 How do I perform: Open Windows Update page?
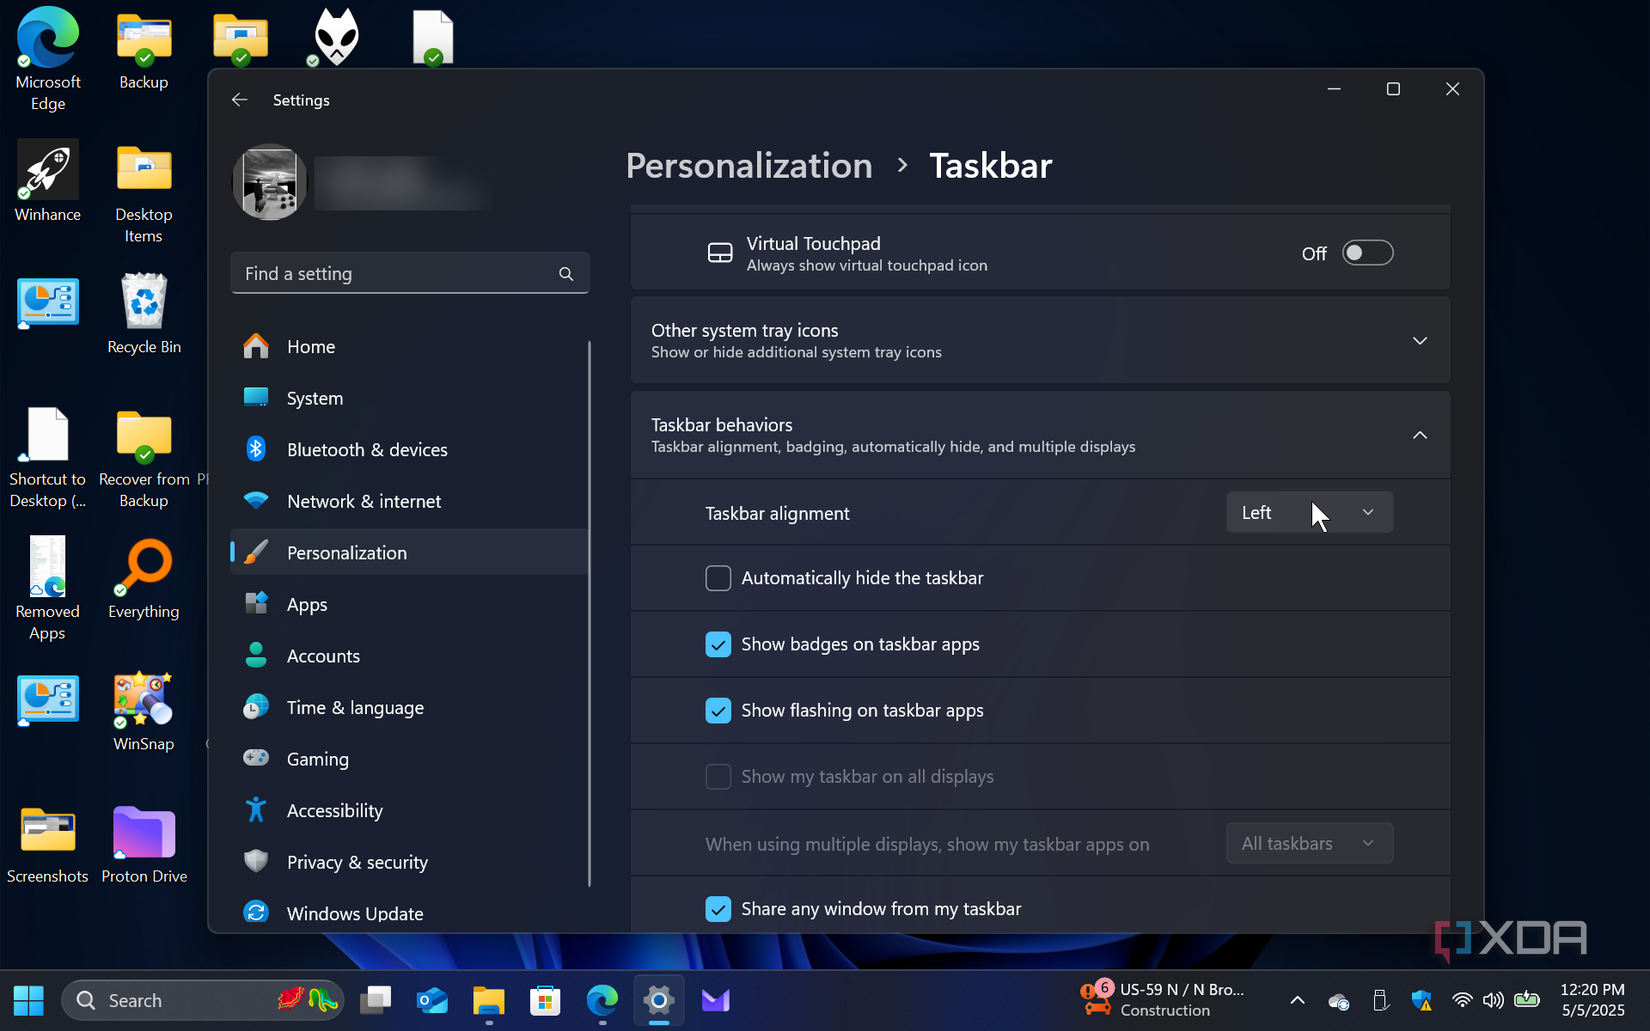pos(409,913)
